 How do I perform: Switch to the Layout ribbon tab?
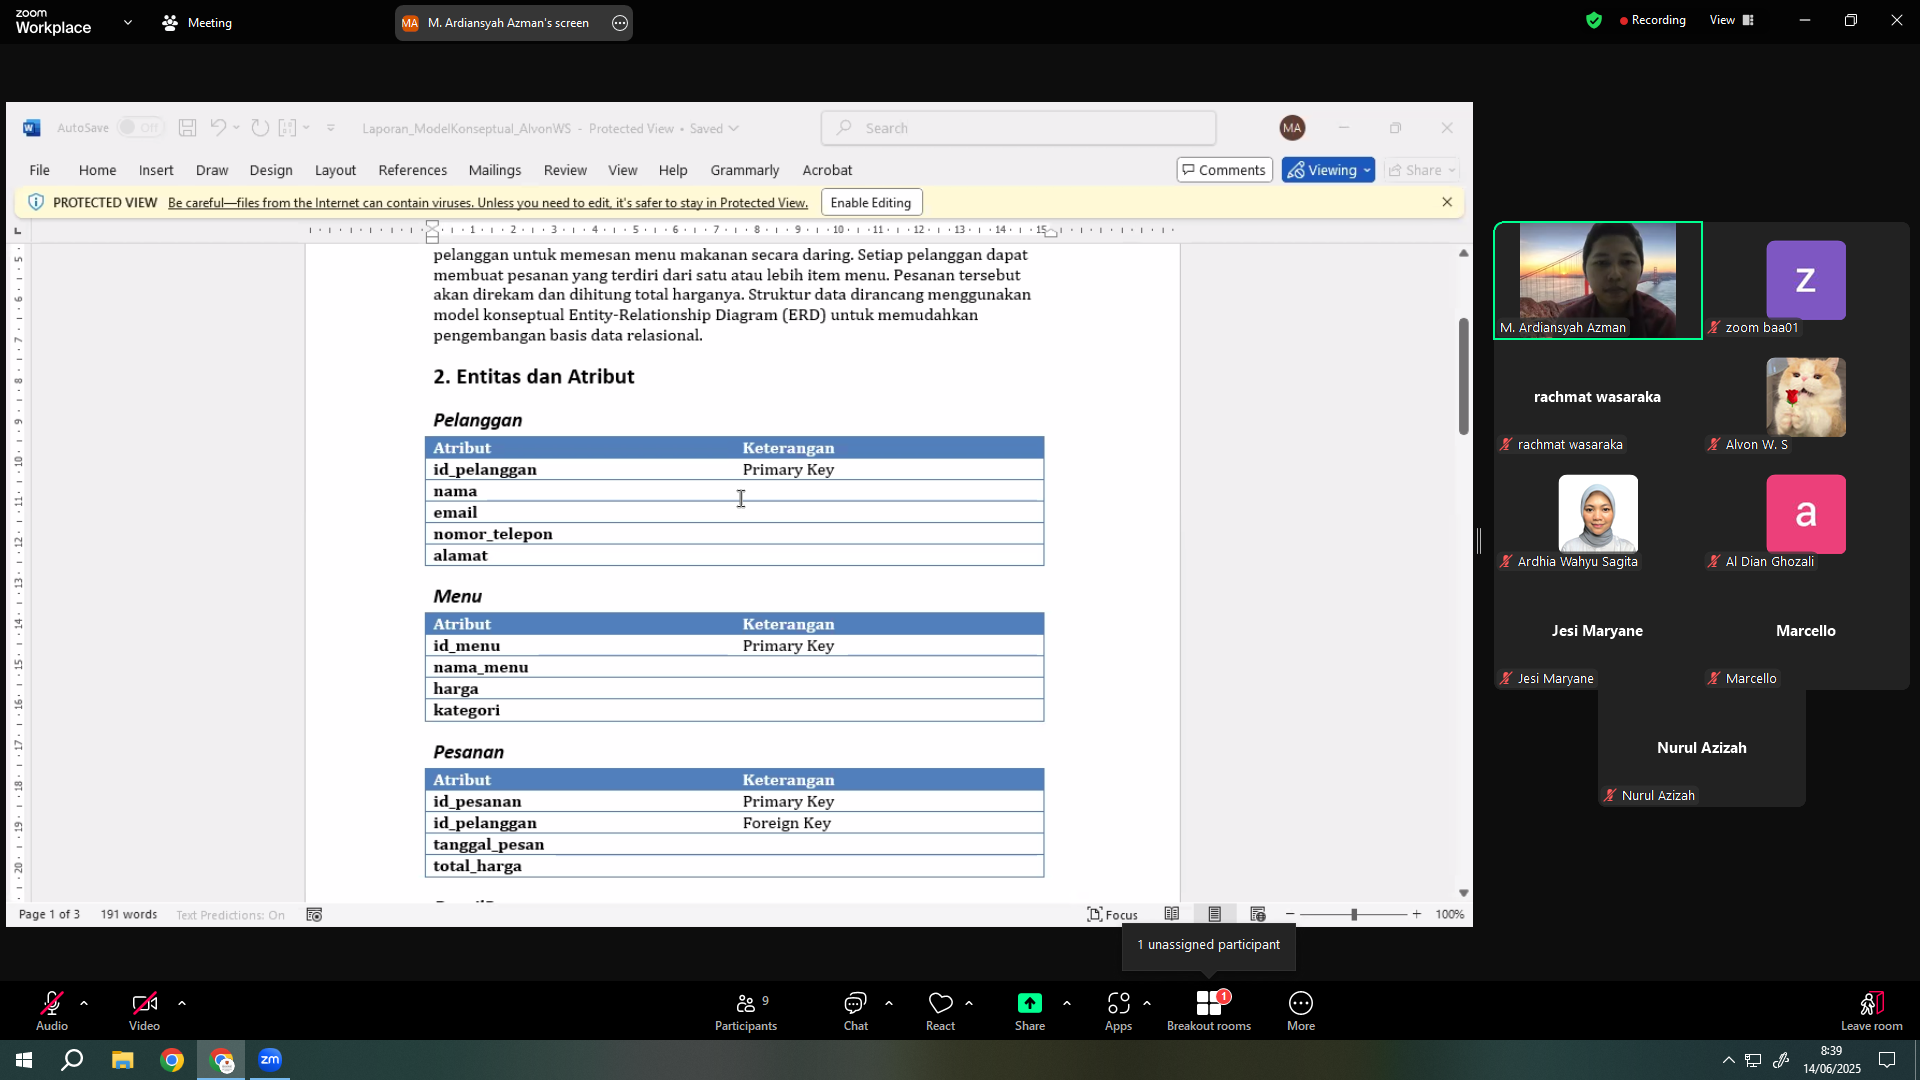point(335,170)
